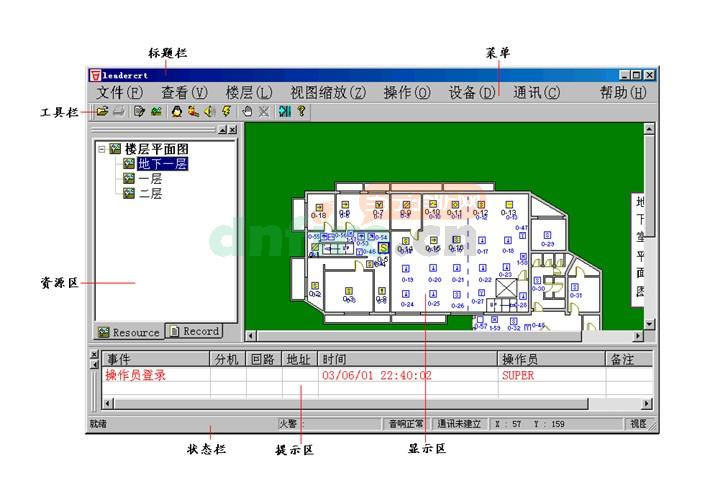Click the penguin icon in toolbar
Viewport: 720px width, 483px height.
(177, 112)
